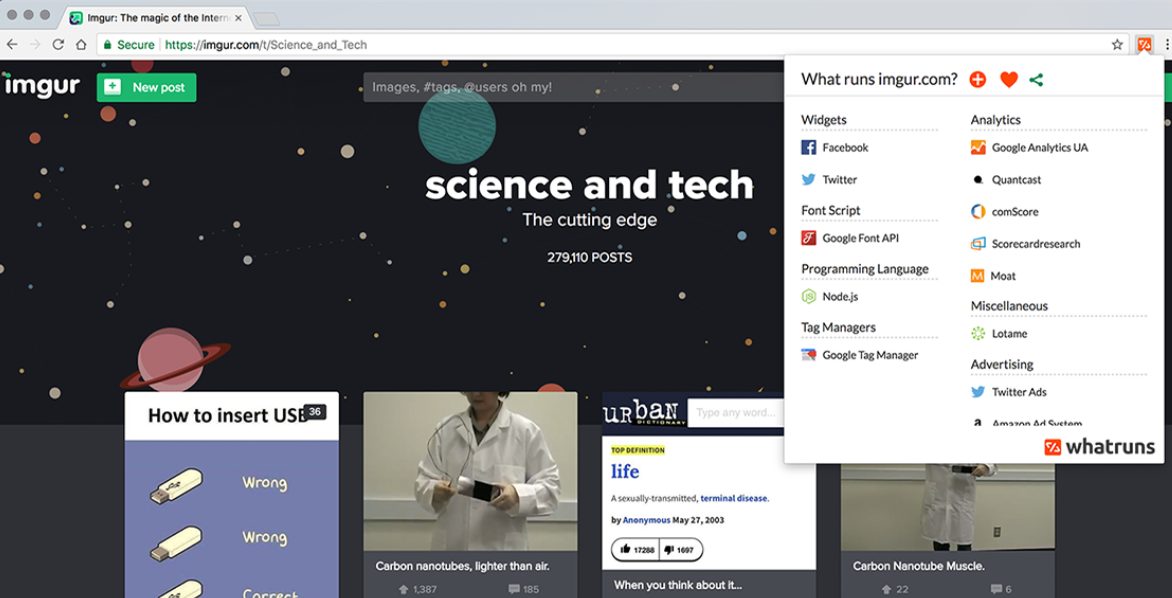Screen dimensions: 1172x598
Task: Click the Google Analytics UA link
Action: [1040, 147]
